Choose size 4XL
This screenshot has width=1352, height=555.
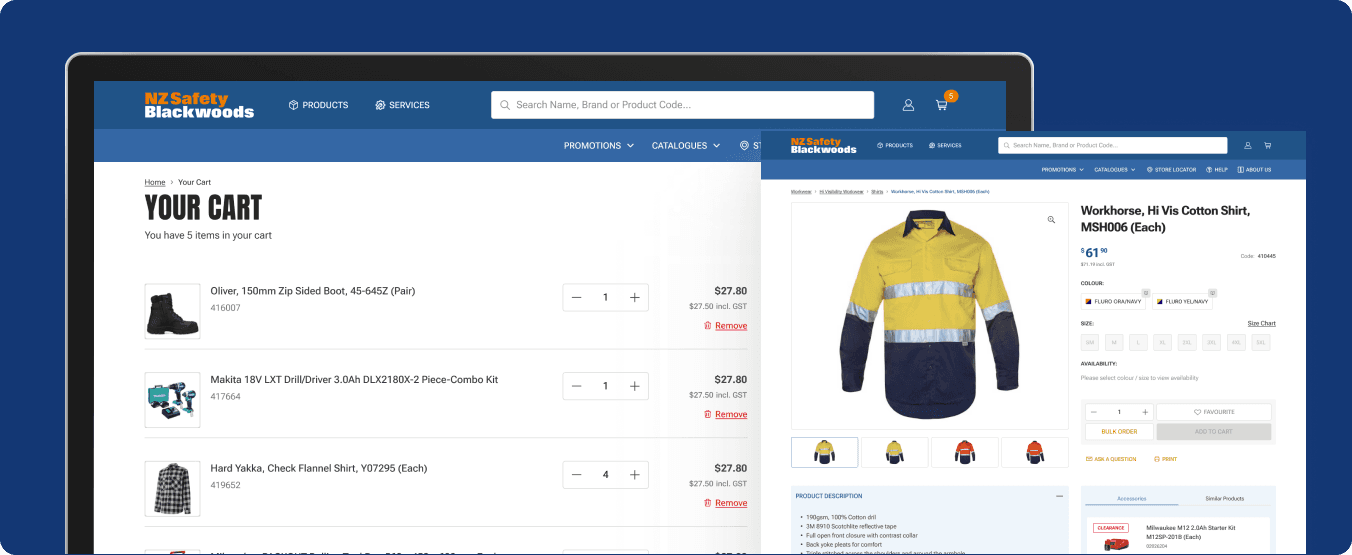[1236, 342]
